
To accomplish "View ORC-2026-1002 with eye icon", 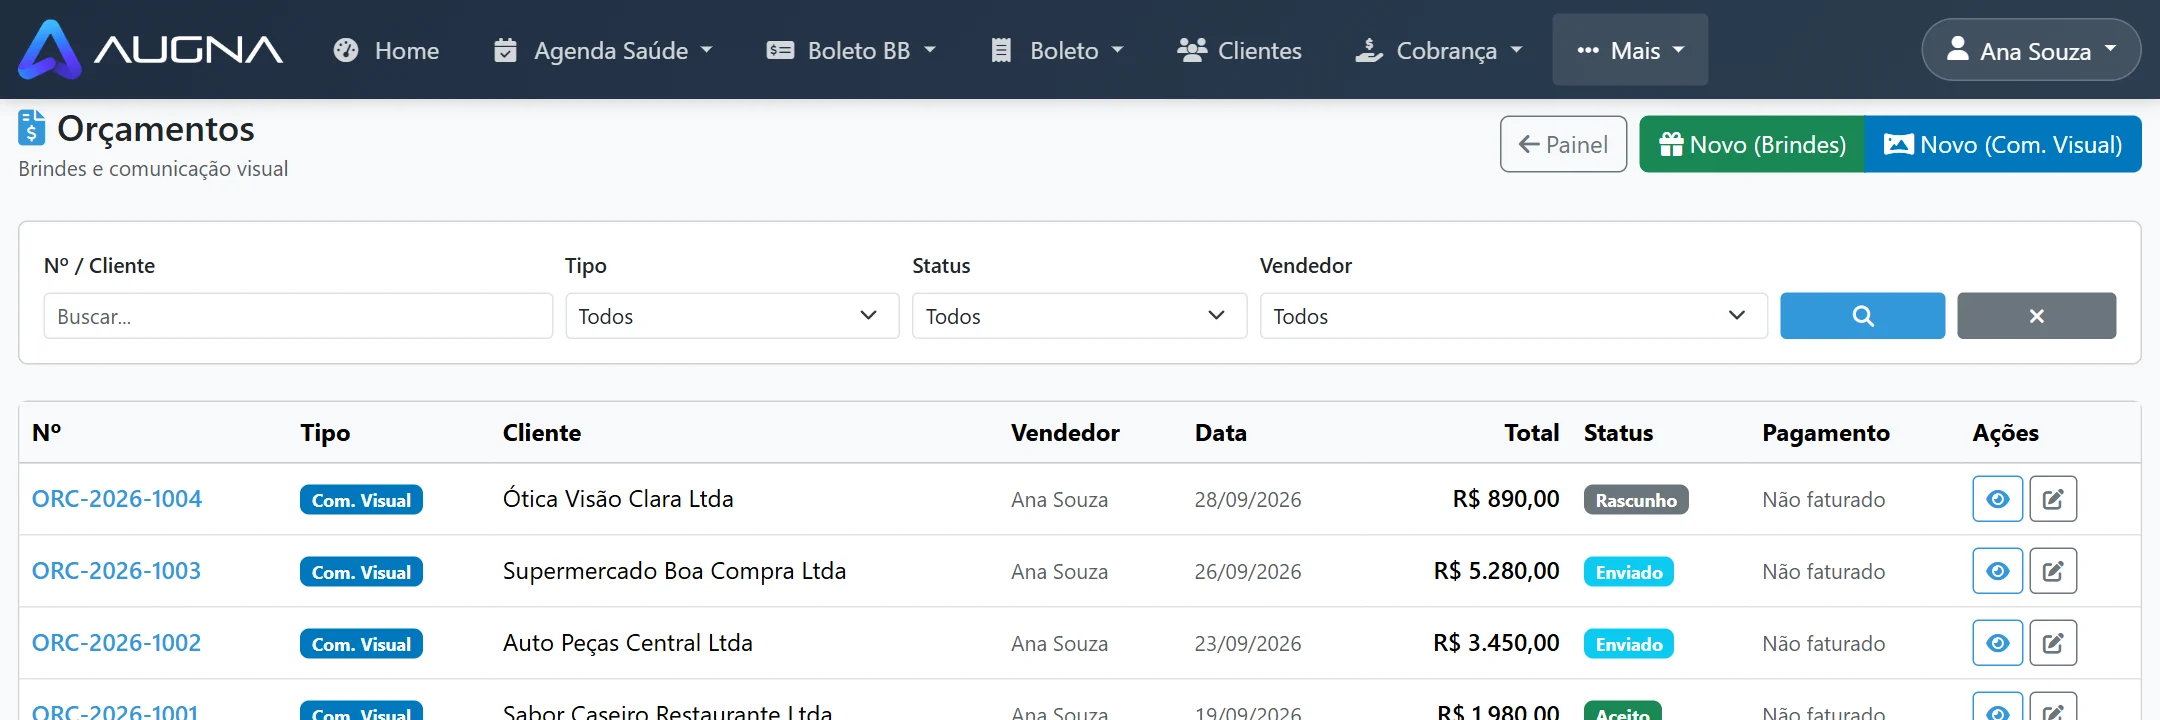I will [1997, 643].
